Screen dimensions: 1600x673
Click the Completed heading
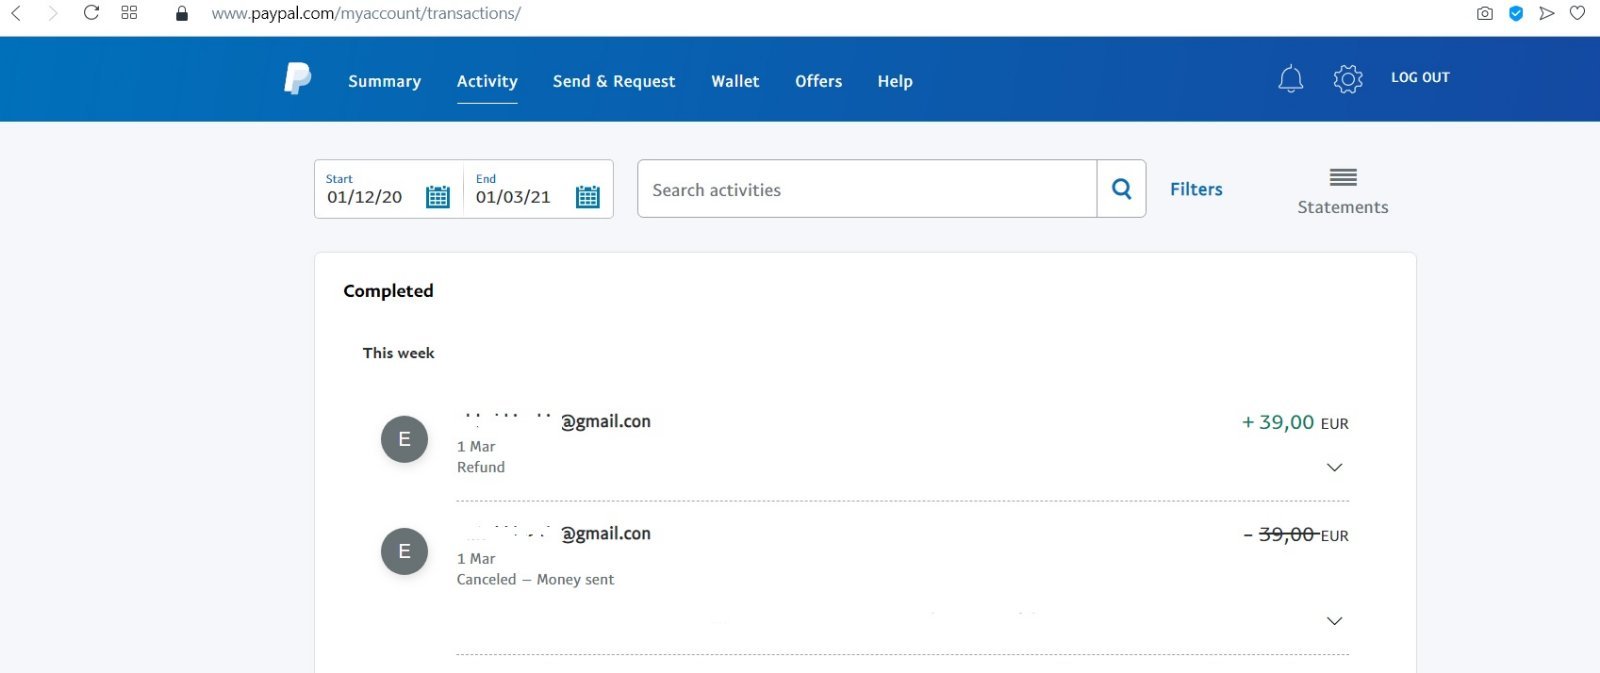point(388,291)
